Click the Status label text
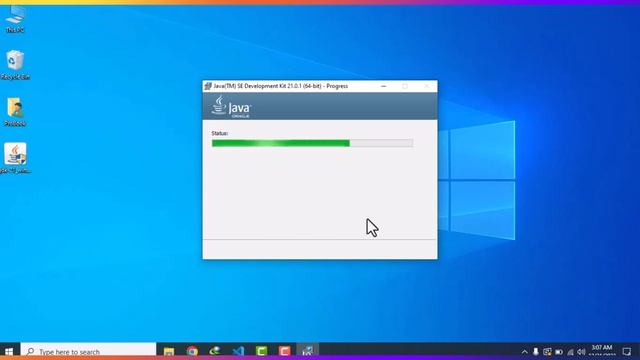The width and height of the screenshot is (640, 360). click(x=220, y=133)
